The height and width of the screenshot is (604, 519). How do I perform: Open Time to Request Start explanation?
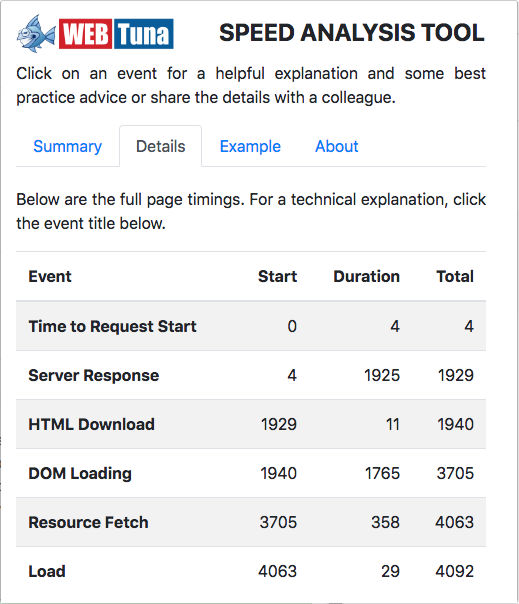pos(113,326)
